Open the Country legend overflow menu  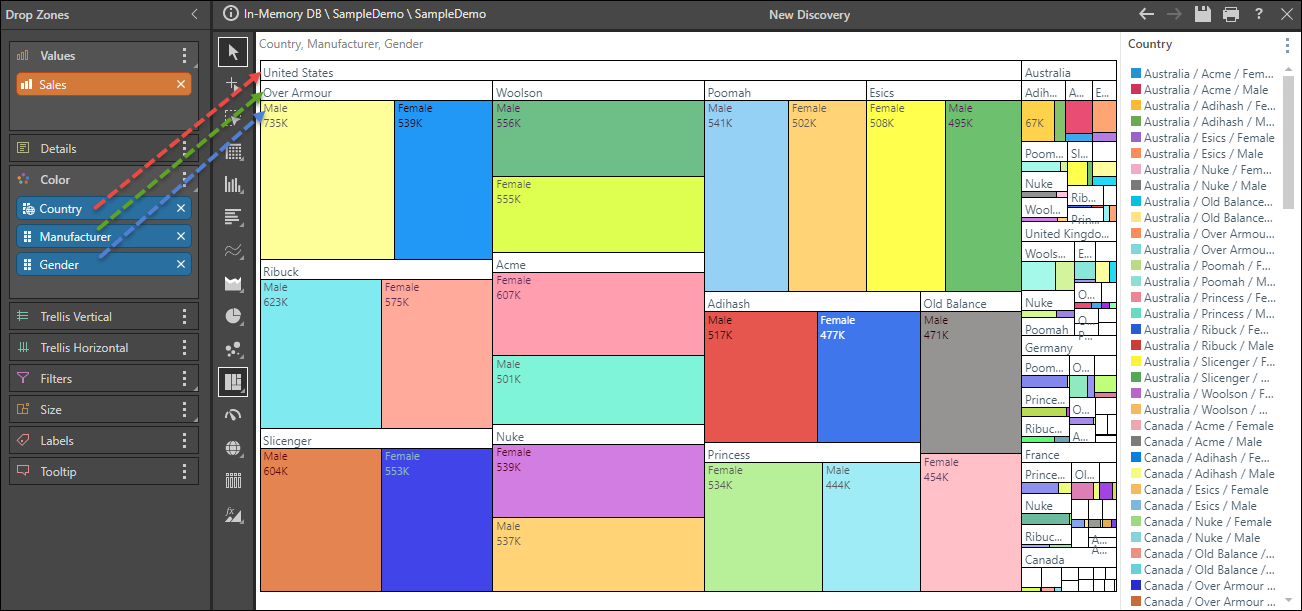[x=1287, y=45]
